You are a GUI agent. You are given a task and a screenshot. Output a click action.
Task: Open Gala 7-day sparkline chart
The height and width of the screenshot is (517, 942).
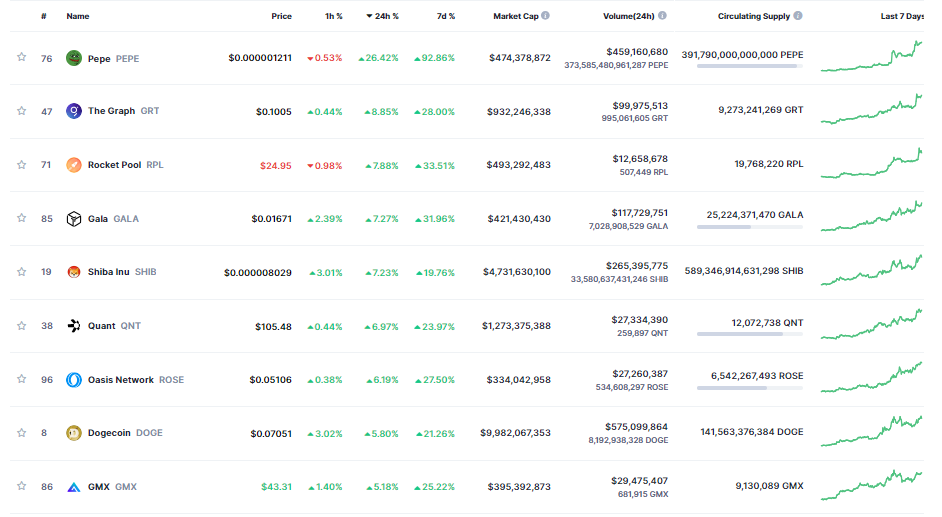coord(871,216)
